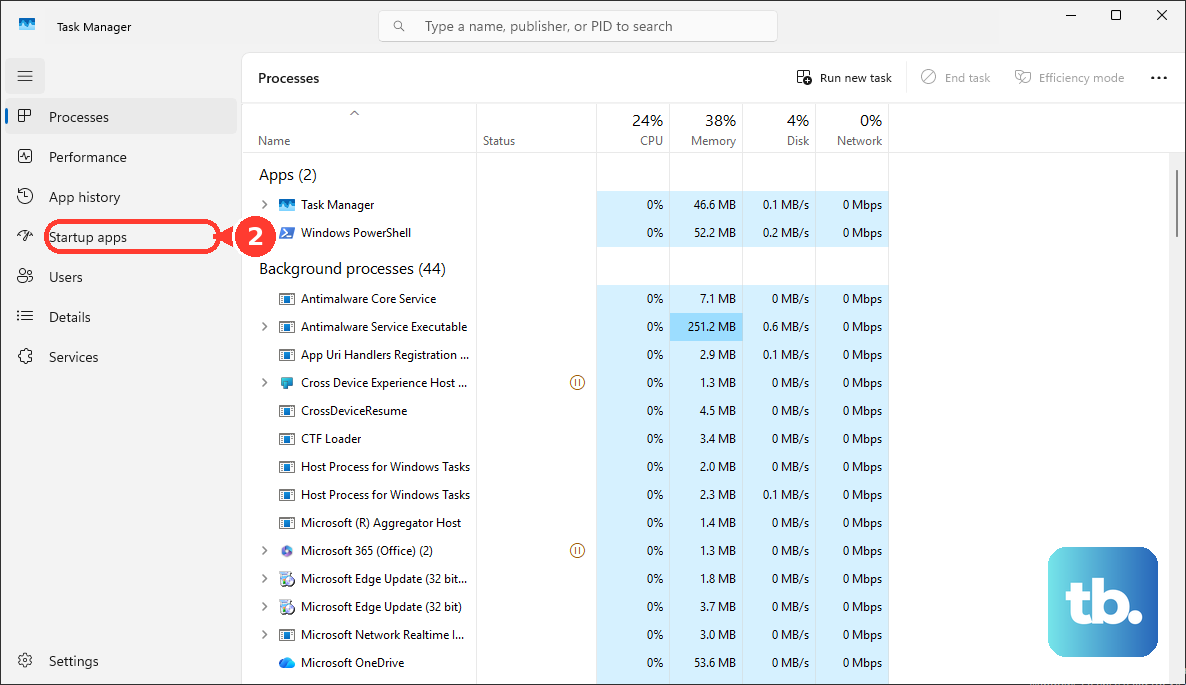Expand the Task Manager app row
This screenshot has width=1186, height=685.
click(264, 205)
